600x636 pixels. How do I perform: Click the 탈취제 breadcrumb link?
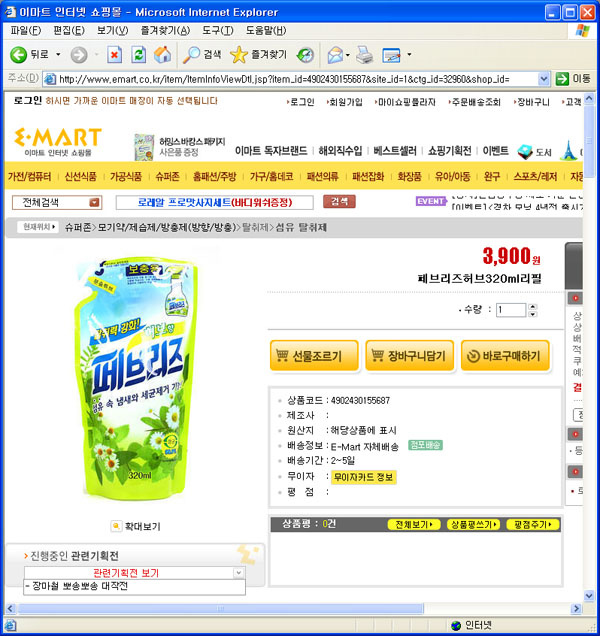pyautogui.click(x=255, y=227)
